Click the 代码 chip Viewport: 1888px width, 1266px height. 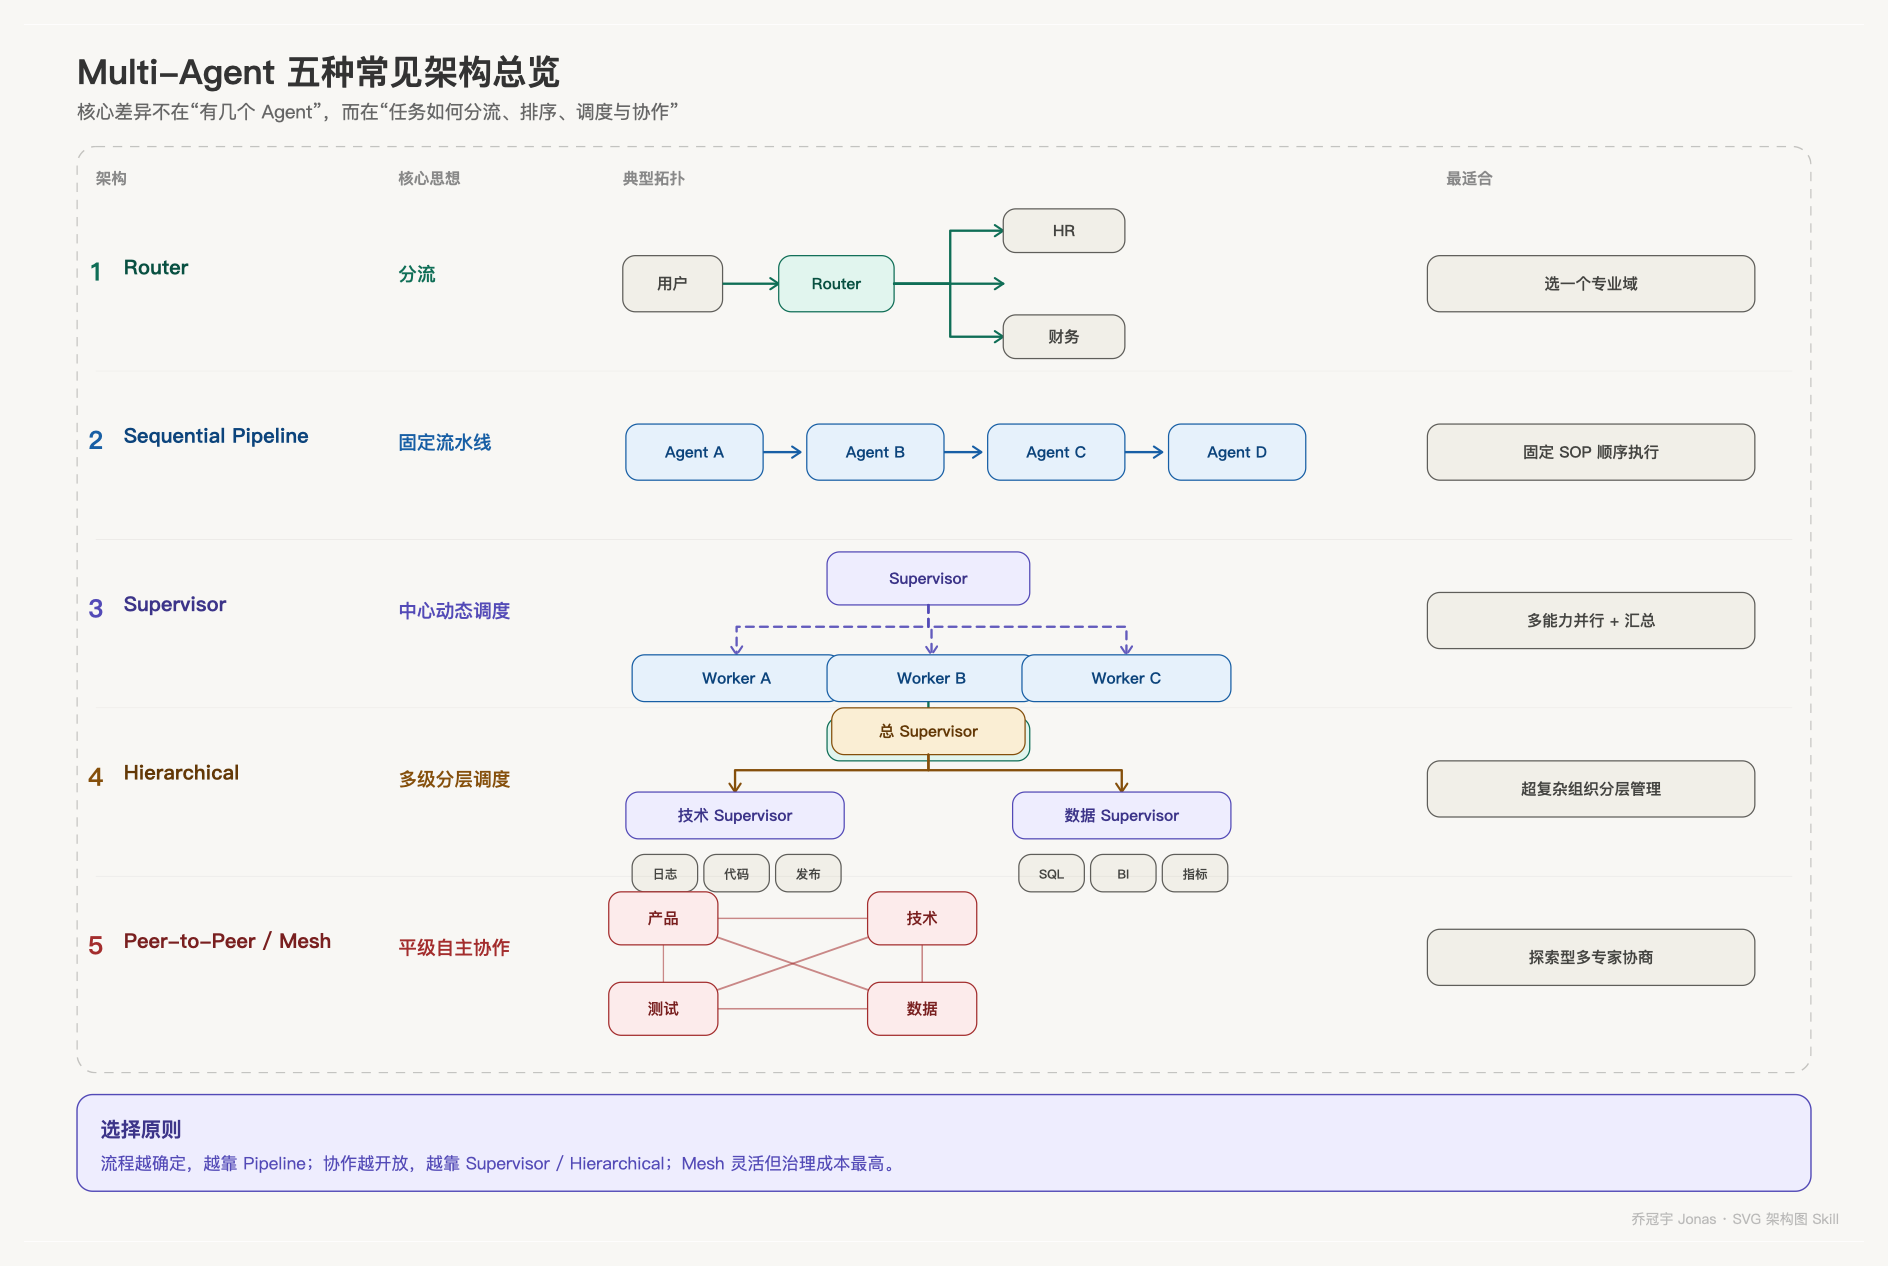click(737, 874)
